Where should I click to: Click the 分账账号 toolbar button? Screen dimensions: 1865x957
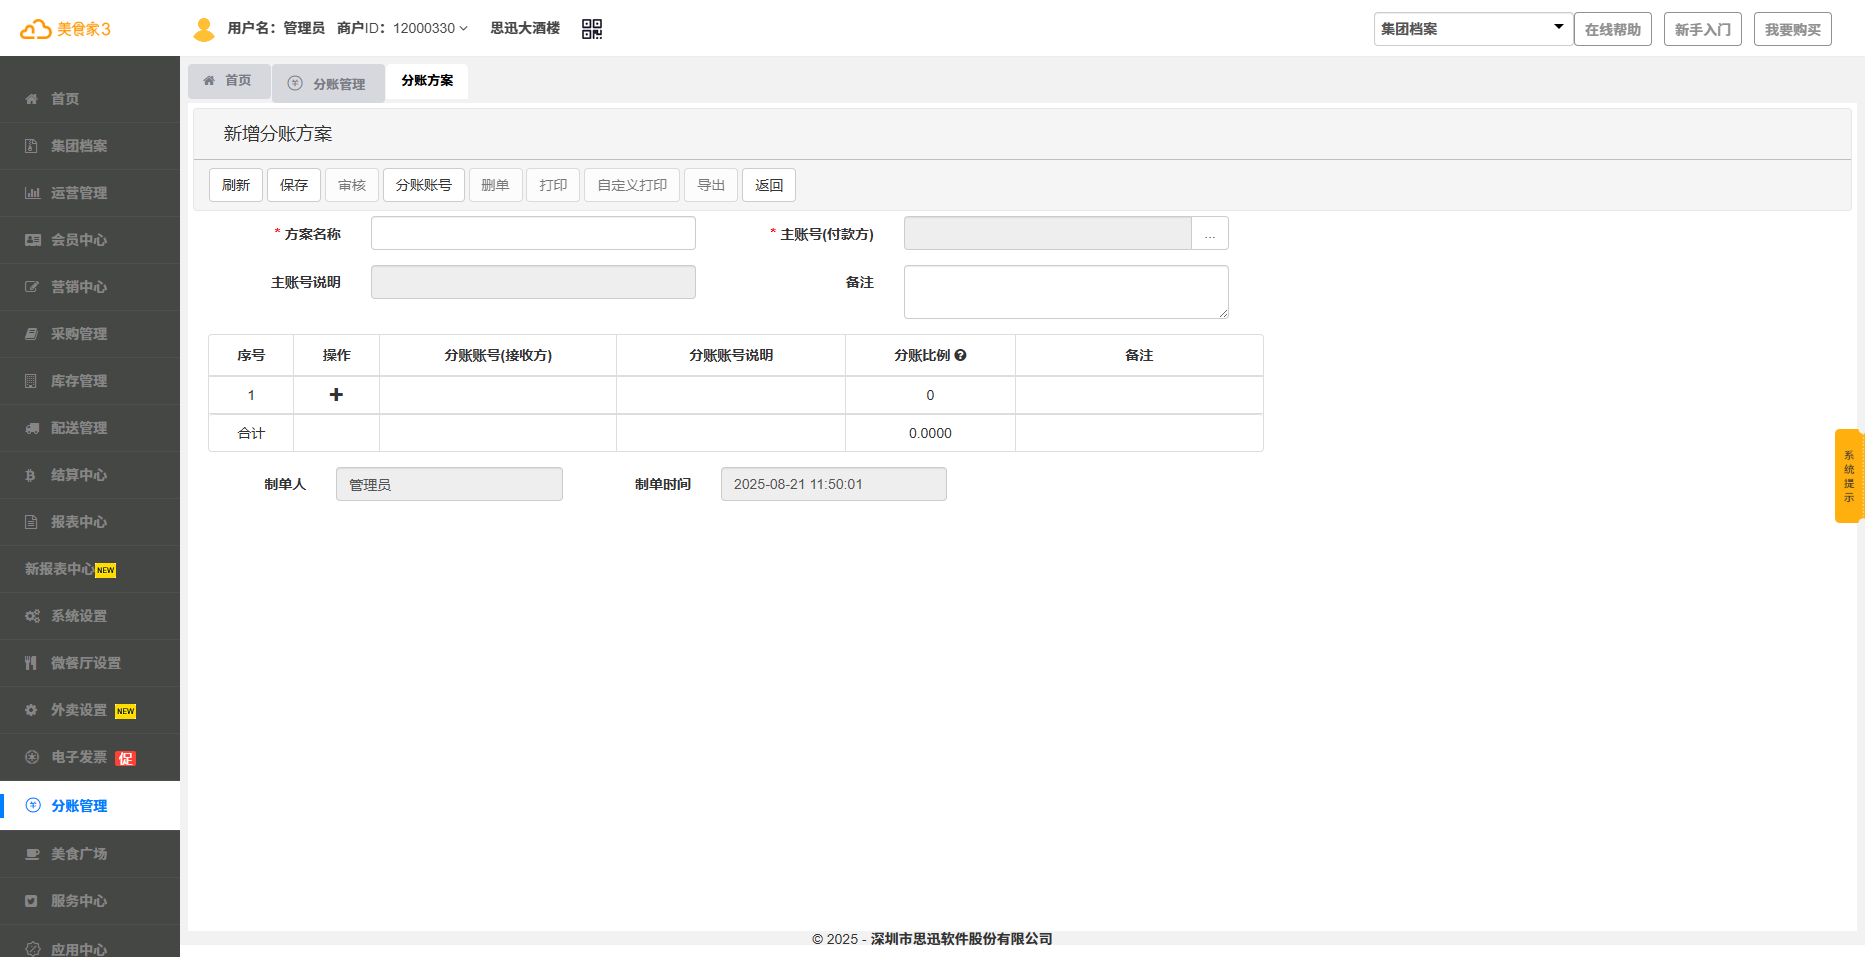423,185
